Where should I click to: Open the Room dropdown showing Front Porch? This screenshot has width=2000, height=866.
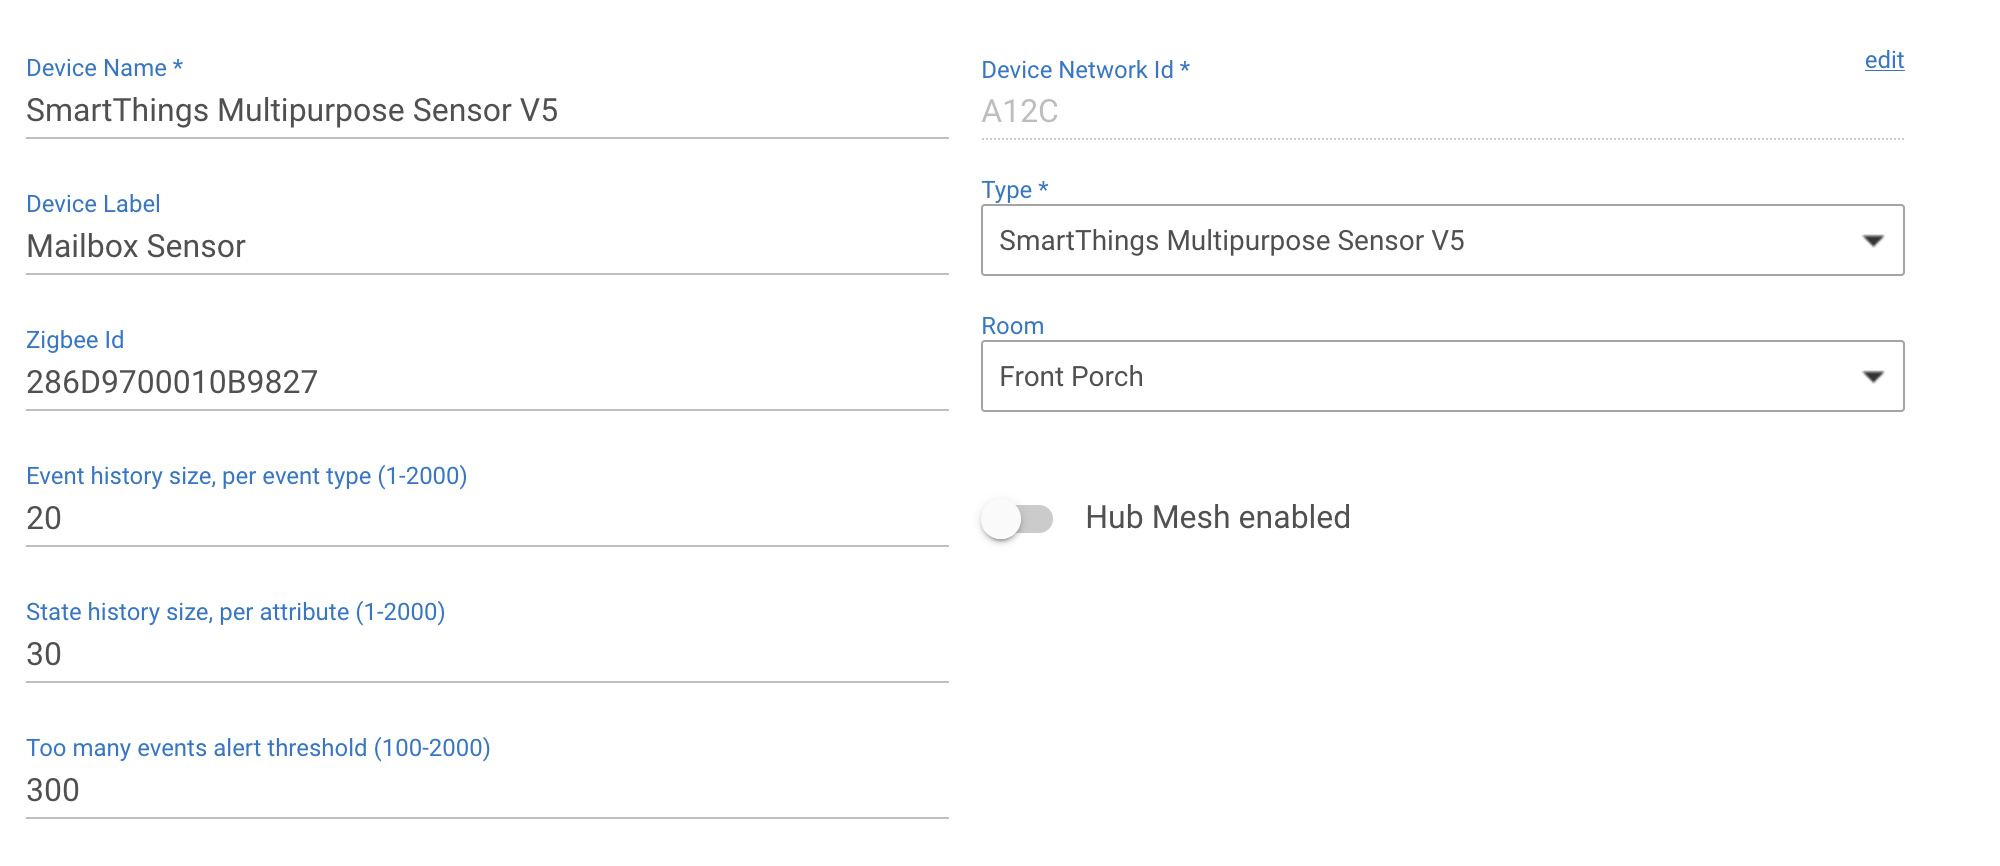click(1442, 376)
